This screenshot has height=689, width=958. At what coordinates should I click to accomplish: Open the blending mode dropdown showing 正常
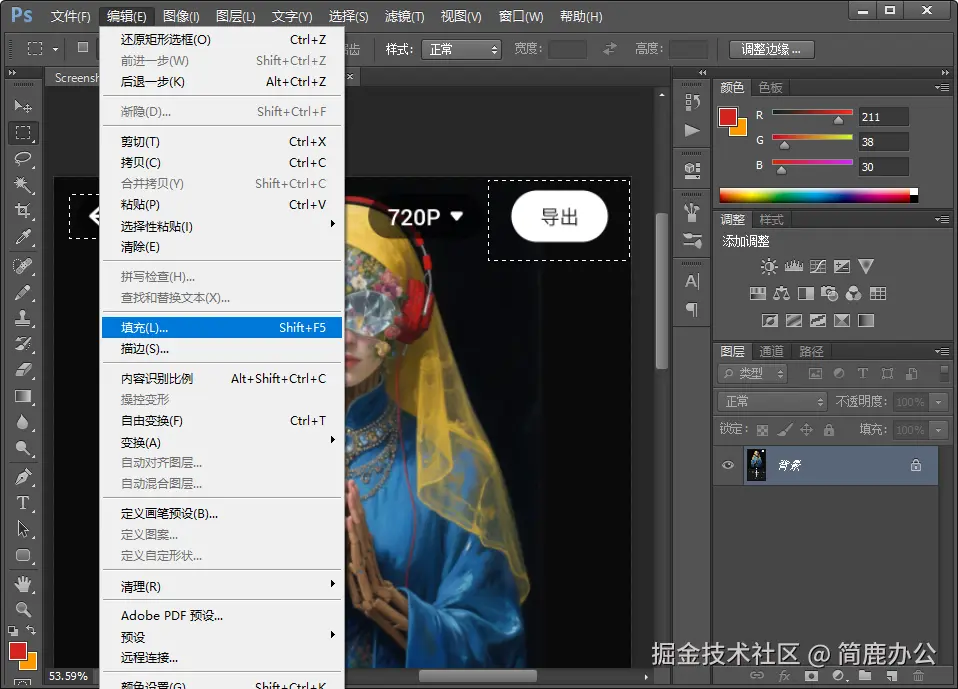pyautogui.click(x=770, y=402)
